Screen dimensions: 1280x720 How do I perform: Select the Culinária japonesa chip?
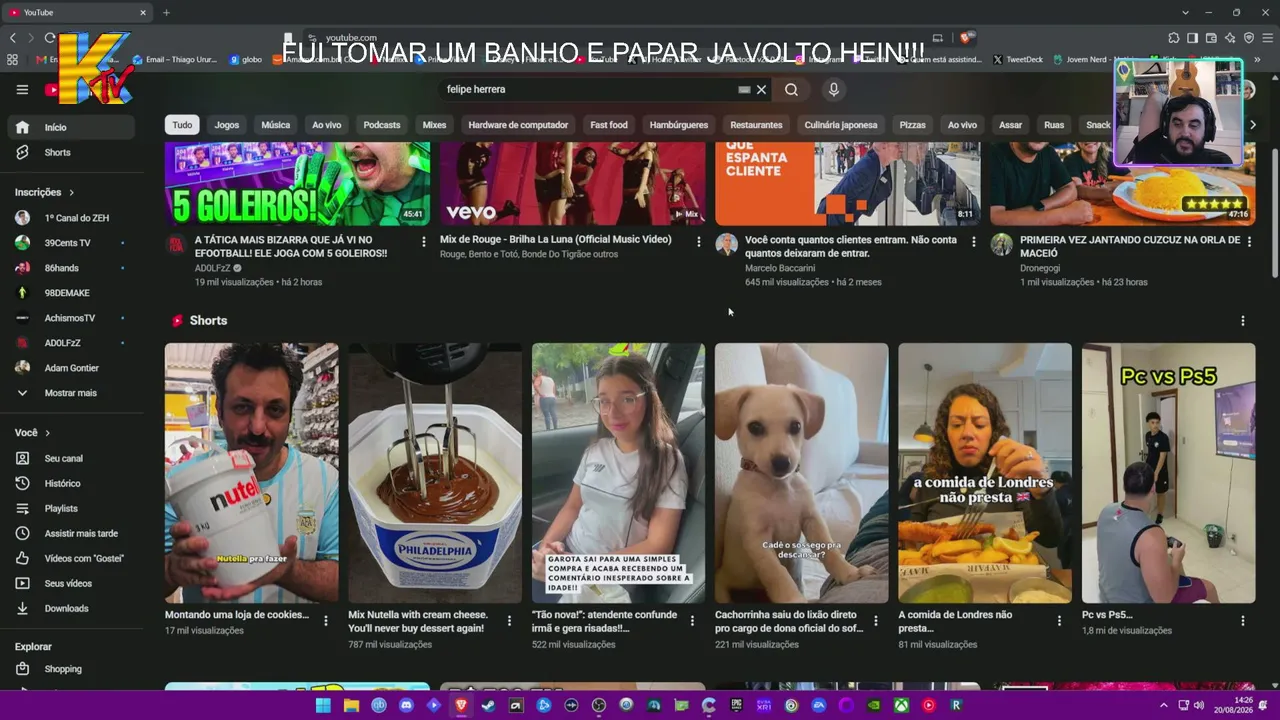point(841,125)
